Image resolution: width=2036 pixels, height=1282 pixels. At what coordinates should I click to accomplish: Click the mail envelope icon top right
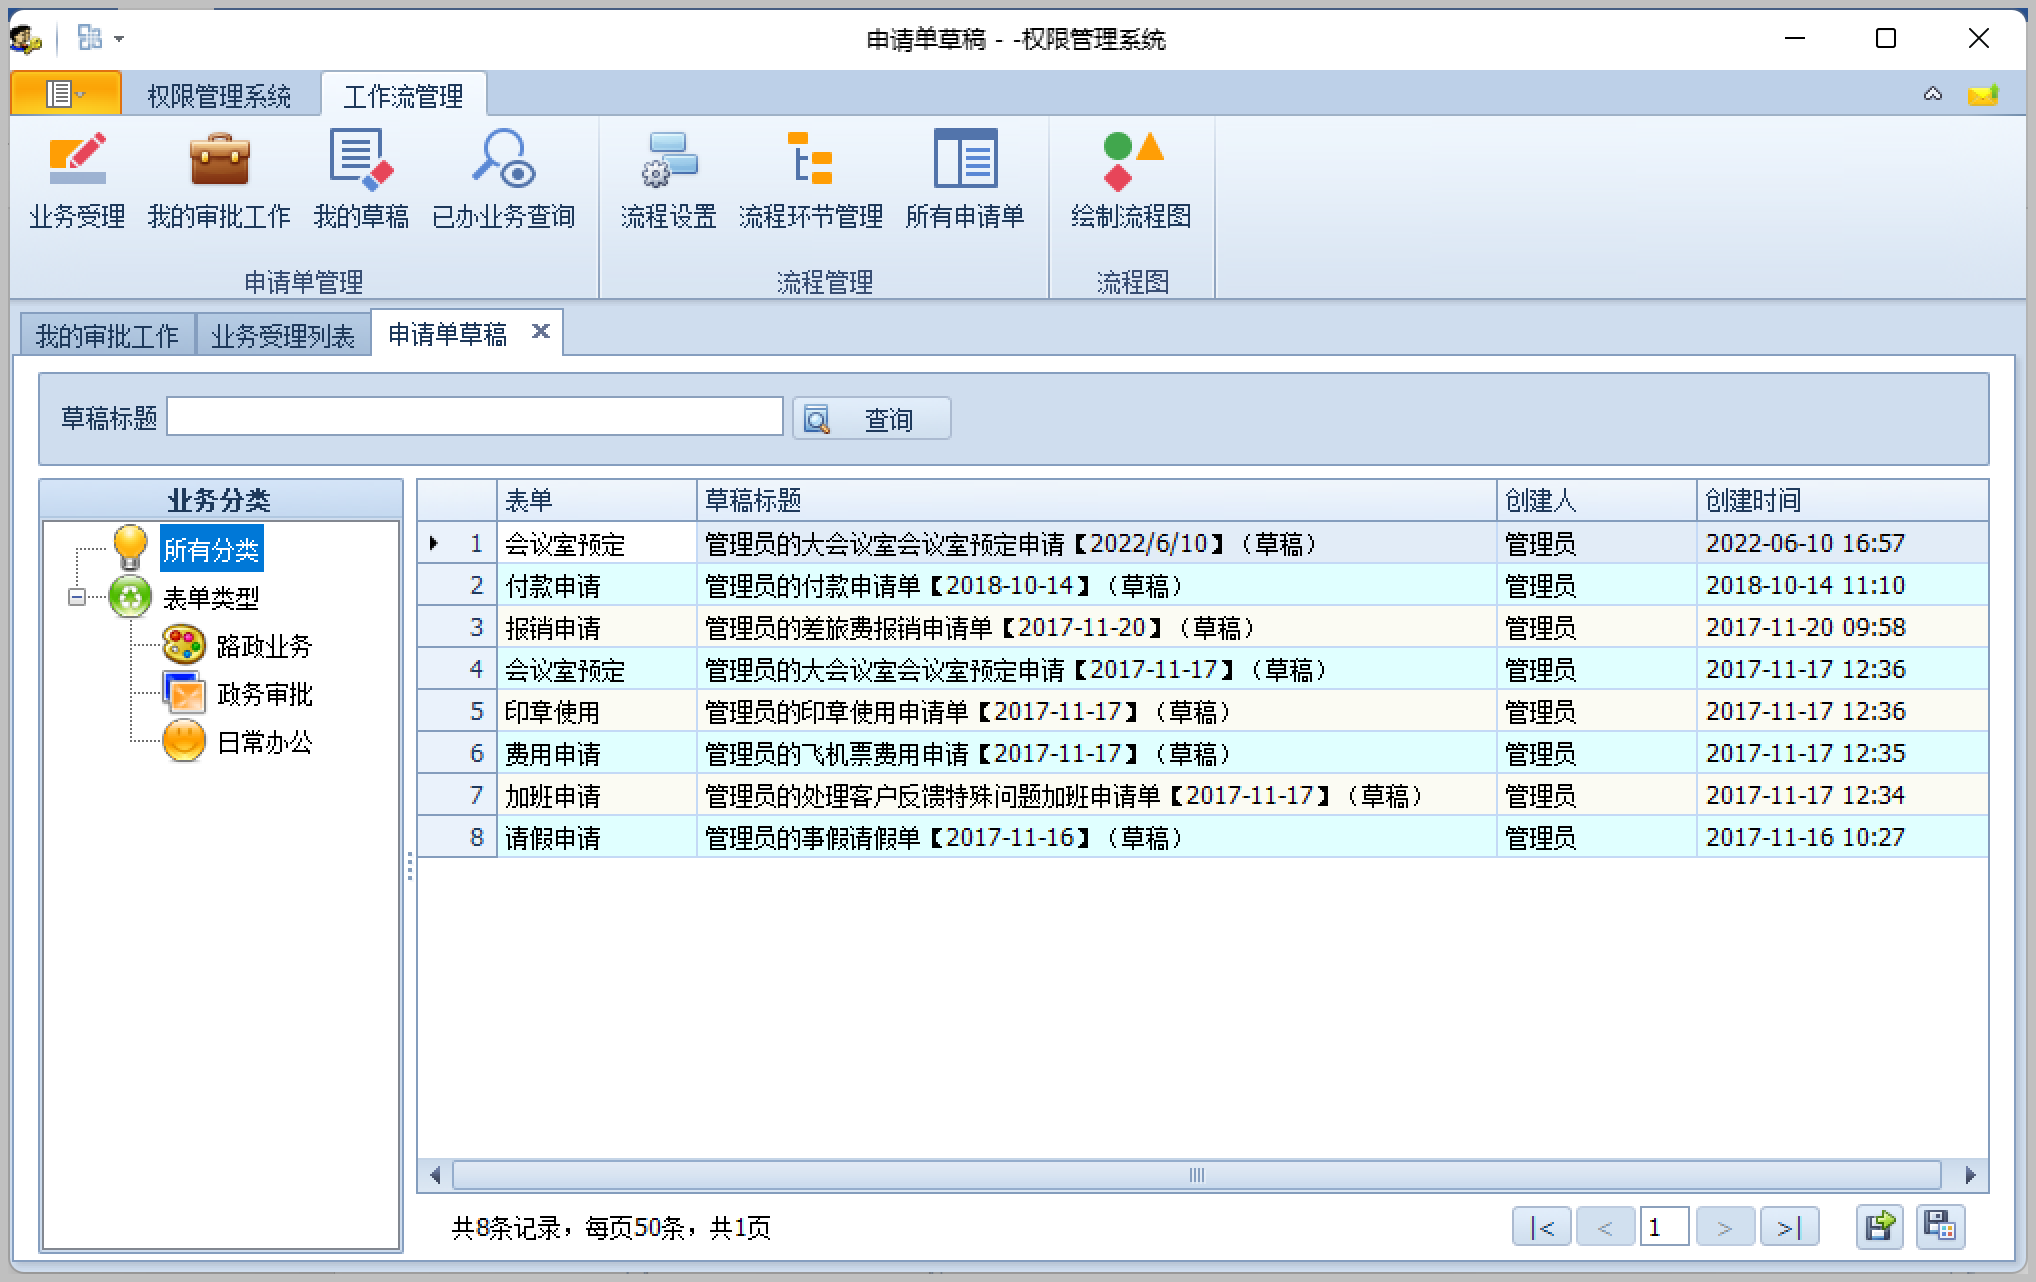1982,95
